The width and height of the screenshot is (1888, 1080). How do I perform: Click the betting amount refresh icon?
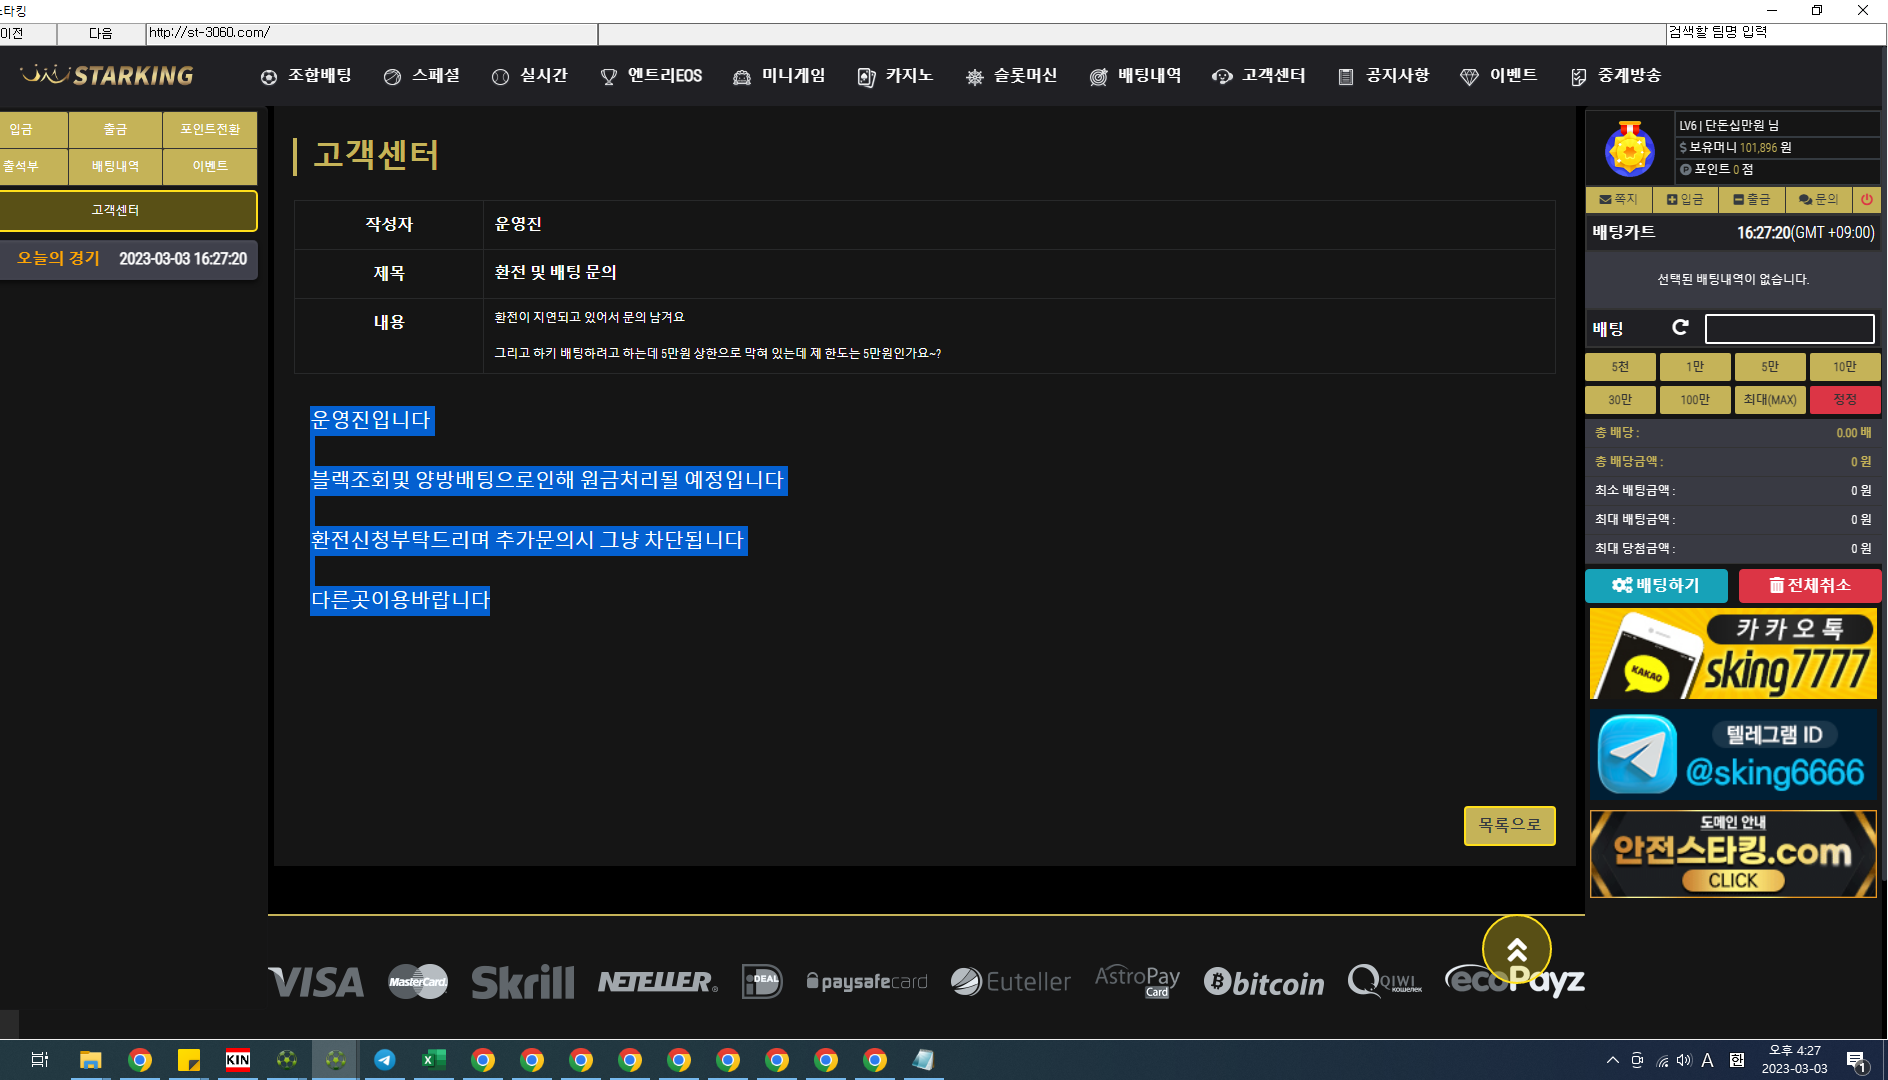coord(1680,328)
